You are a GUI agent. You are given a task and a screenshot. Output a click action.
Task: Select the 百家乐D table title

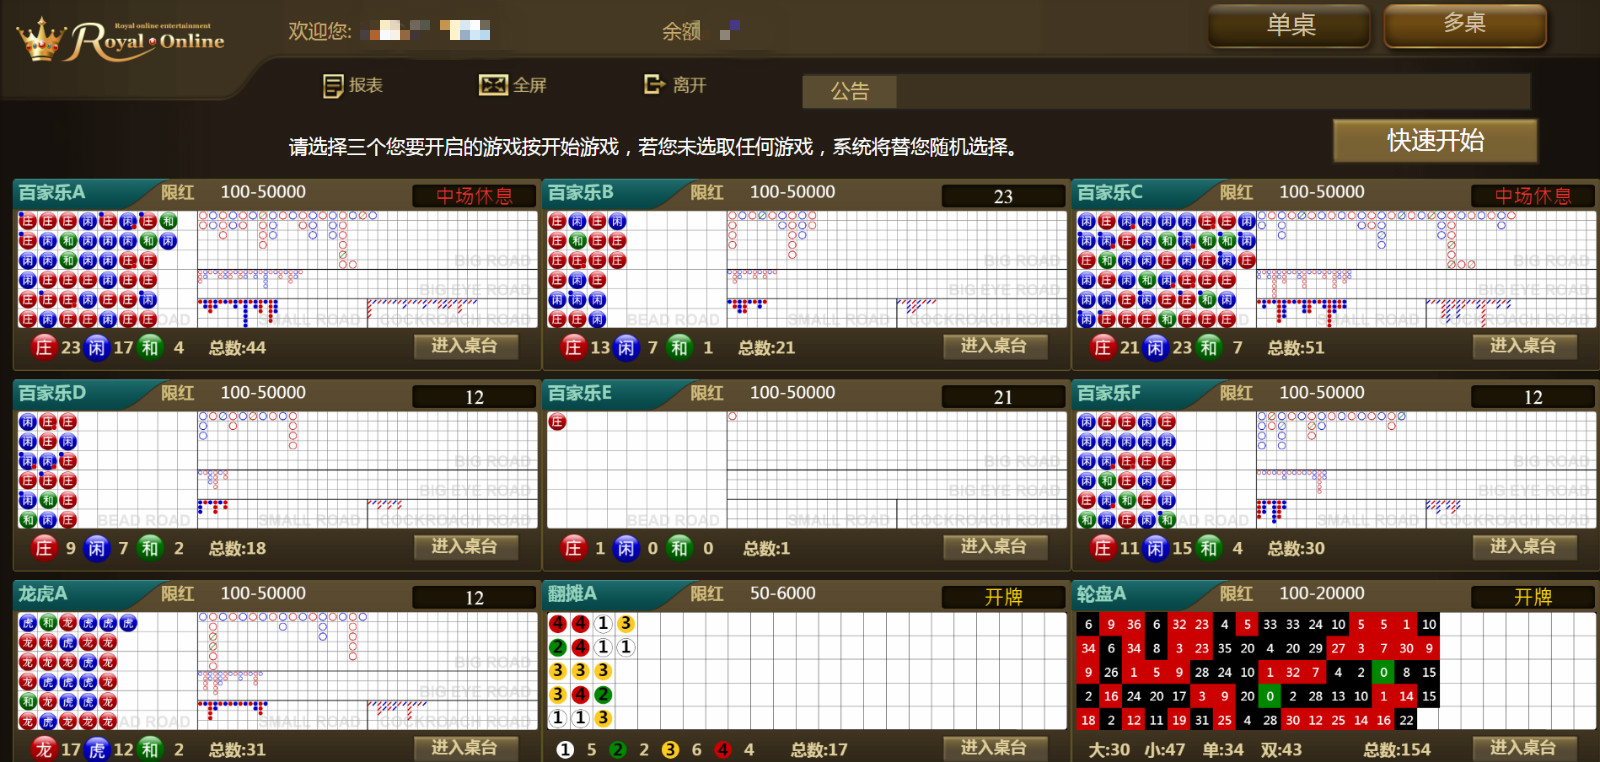52,393
